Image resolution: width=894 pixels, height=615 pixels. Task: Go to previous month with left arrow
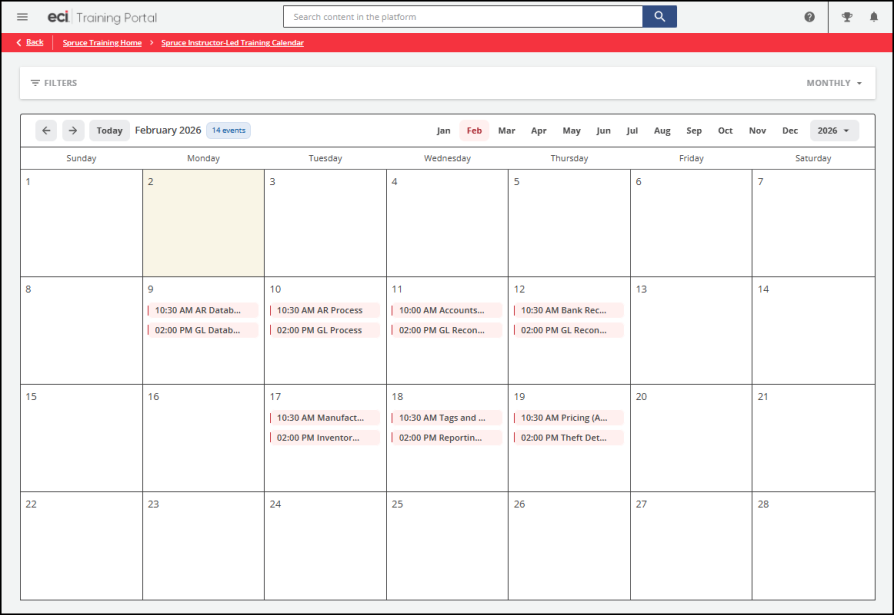pyautogui.click(x=46, y=131)
